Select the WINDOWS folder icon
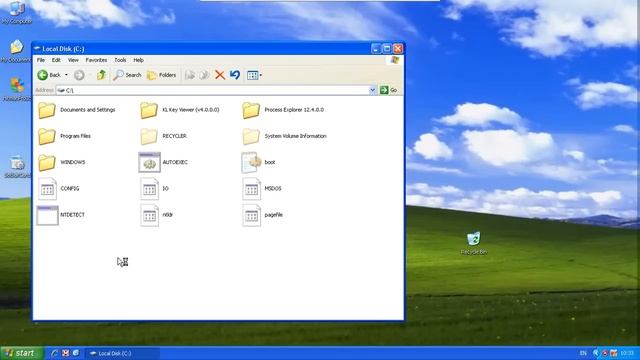Screen dimensions: 640x360 [x=47, y=162]
